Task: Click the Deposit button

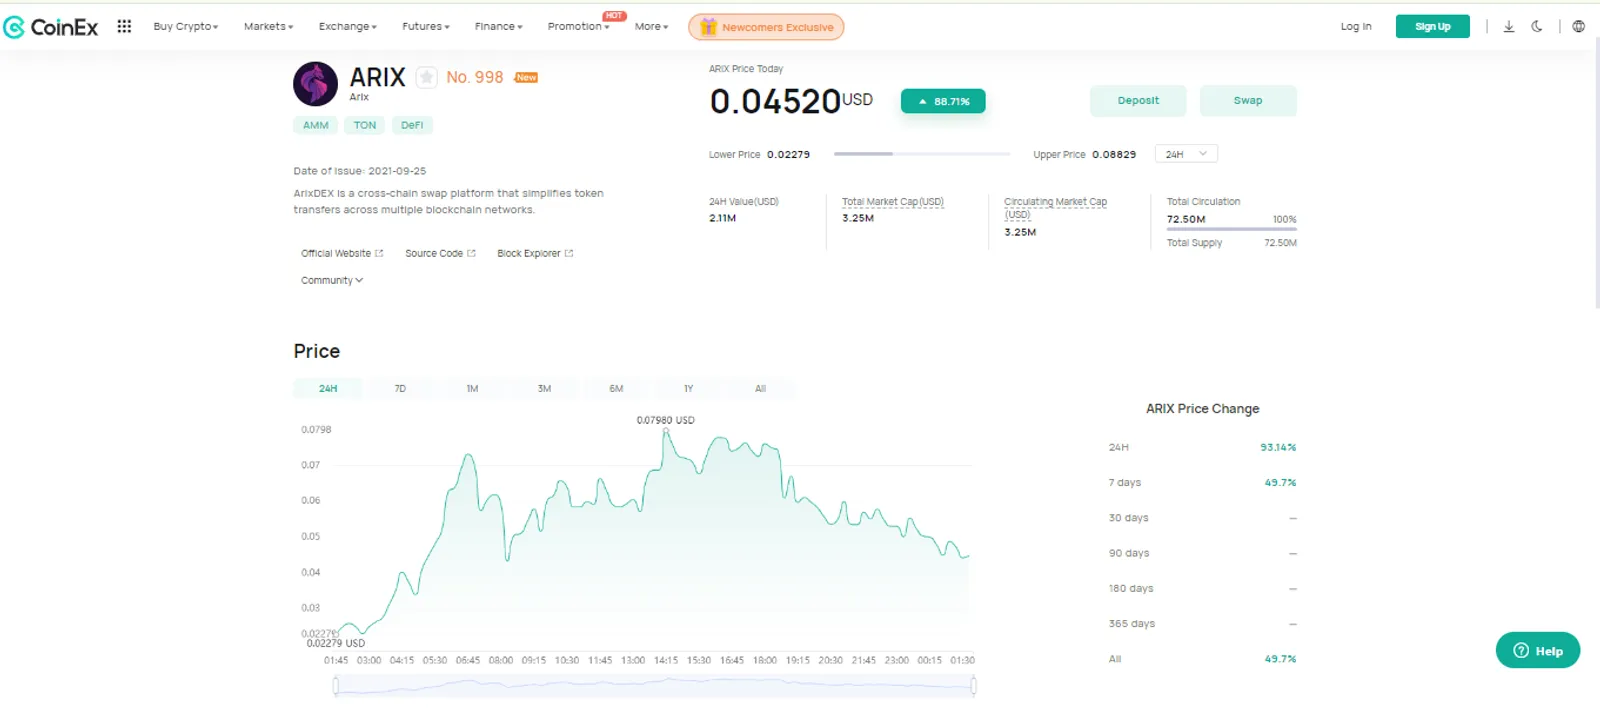Action: pos(1138,101)
